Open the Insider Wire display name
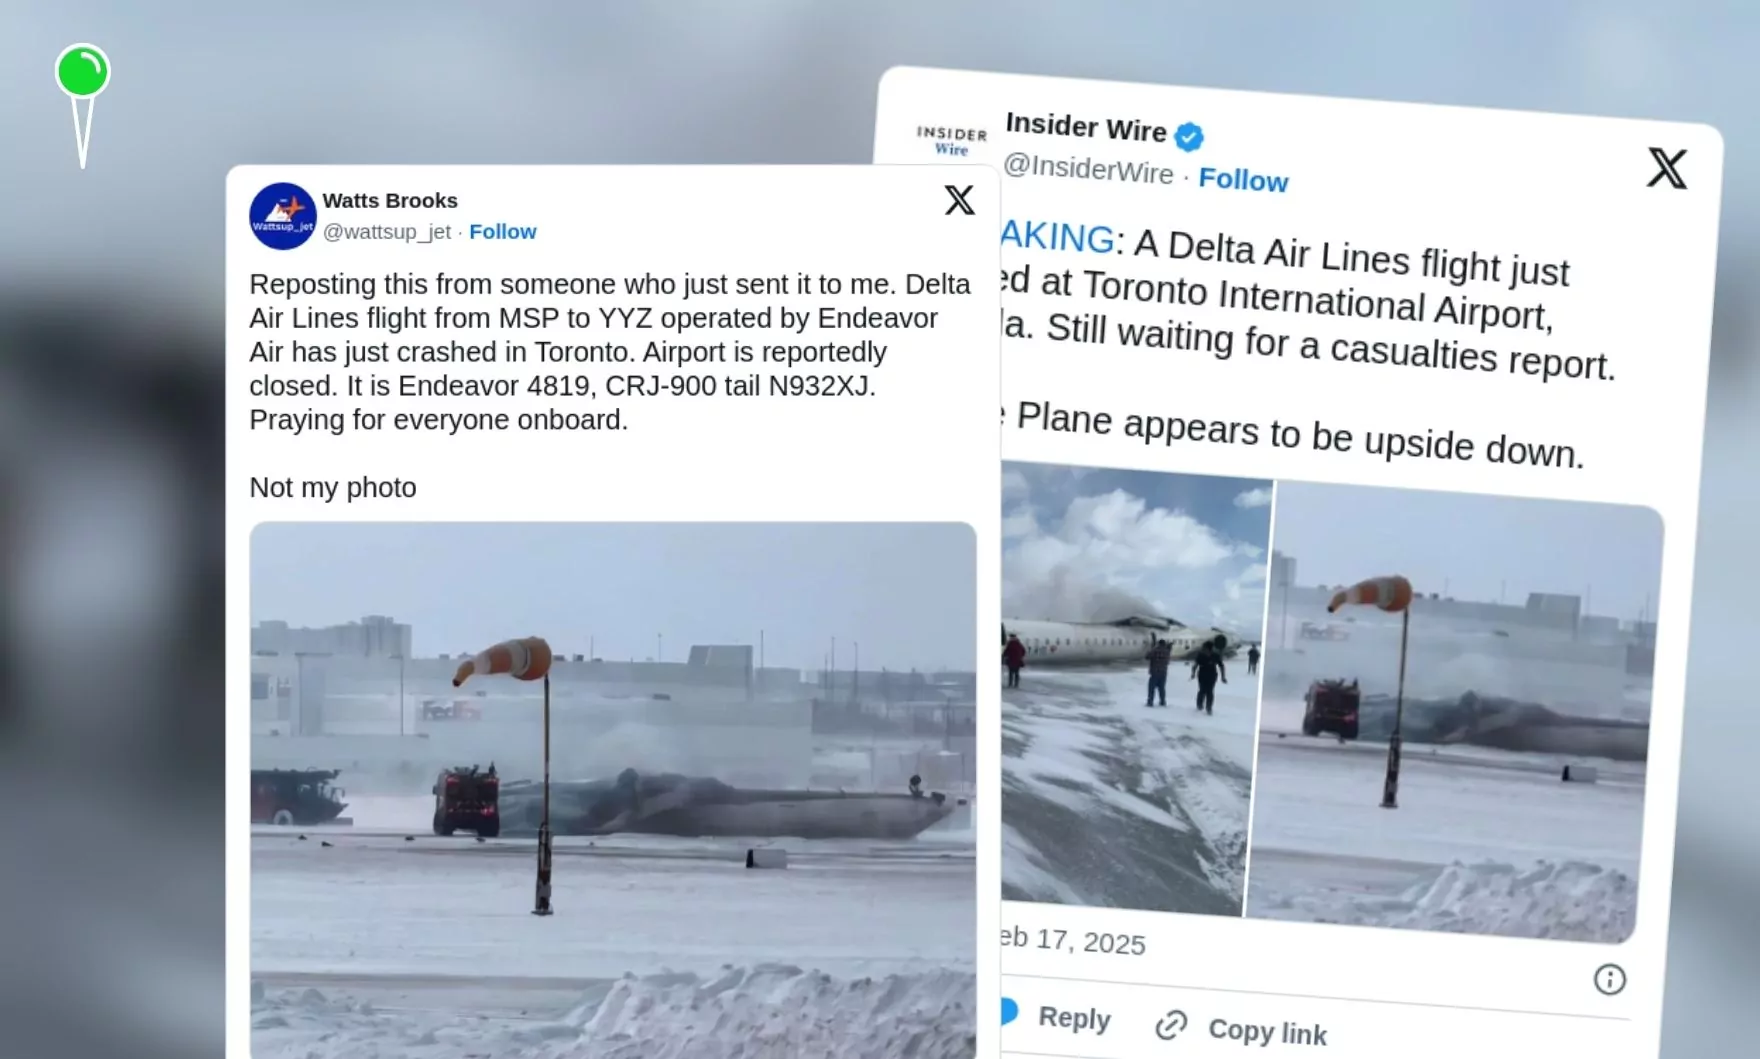Image resolution: width=1760 pixels, height=1059 pixels. pyautogui.click(x=1086, y=127)
